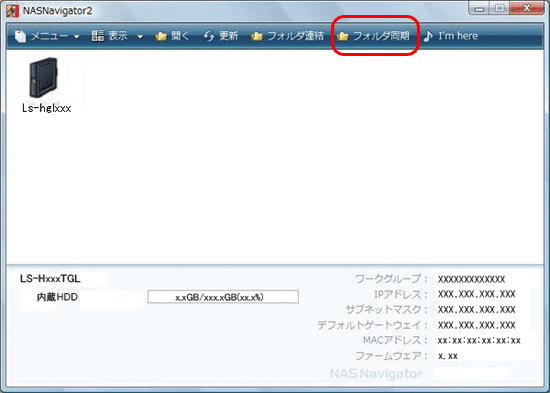This screenshot has width=550, height=393.
Task: Click the ワークグループ label
Action: click(x=391, y=279)
